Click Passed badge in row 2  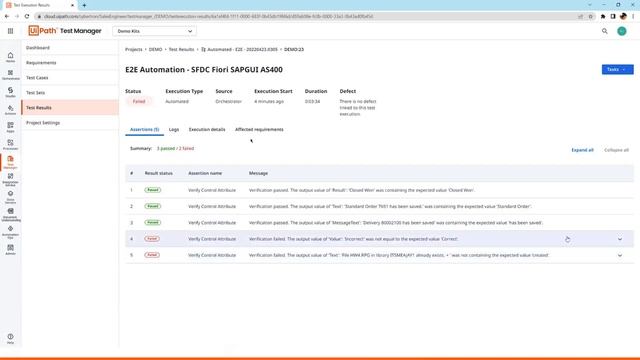[153, 207]
